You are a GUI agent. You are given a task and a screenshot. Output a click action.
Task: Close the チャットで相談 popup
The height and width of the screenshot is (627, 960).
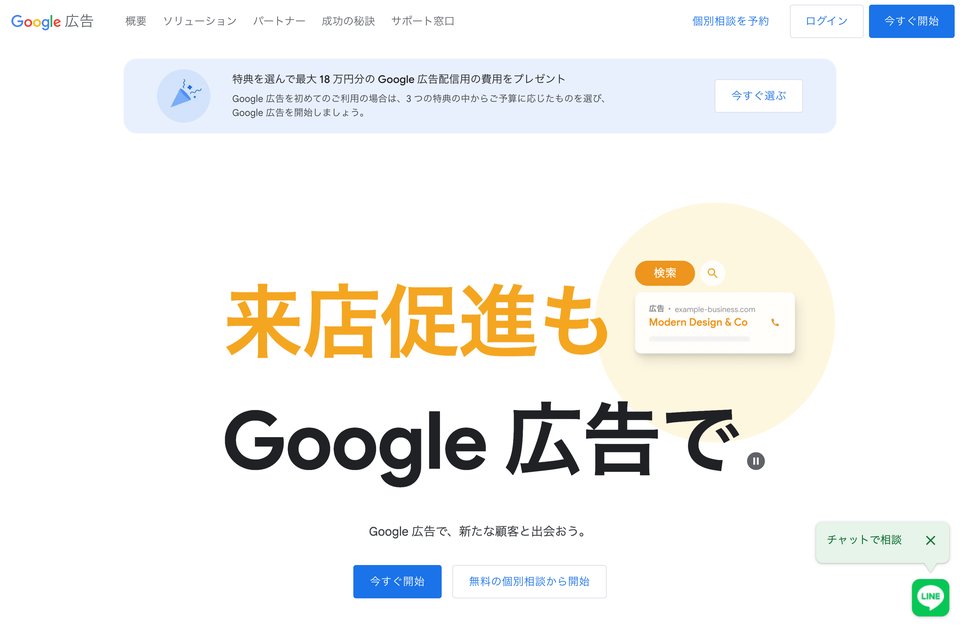pos(931,540)
